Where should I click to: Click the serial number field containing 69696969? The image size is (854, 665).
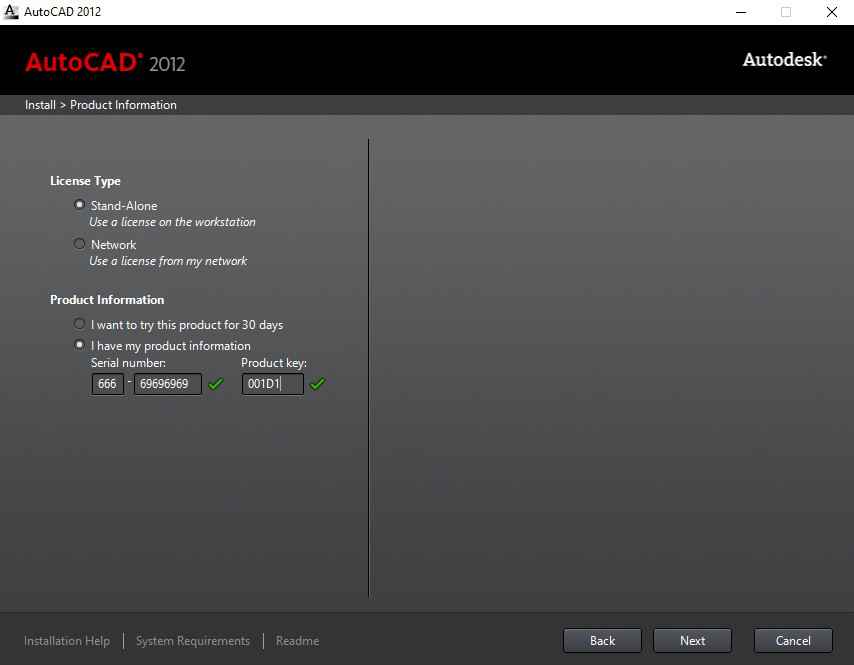[168, 384]
